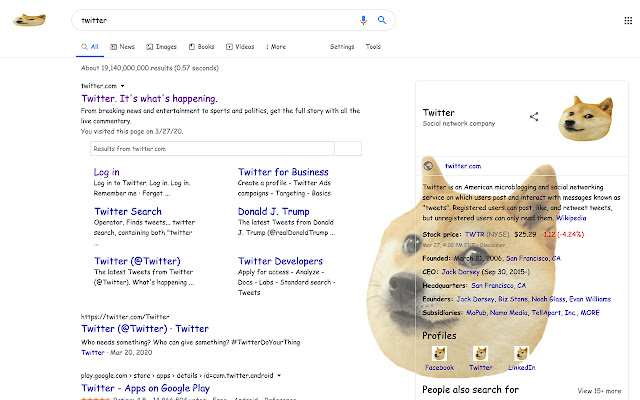Click Namo Media subsidiary link

pyautogui.click(x=509, y=313)
